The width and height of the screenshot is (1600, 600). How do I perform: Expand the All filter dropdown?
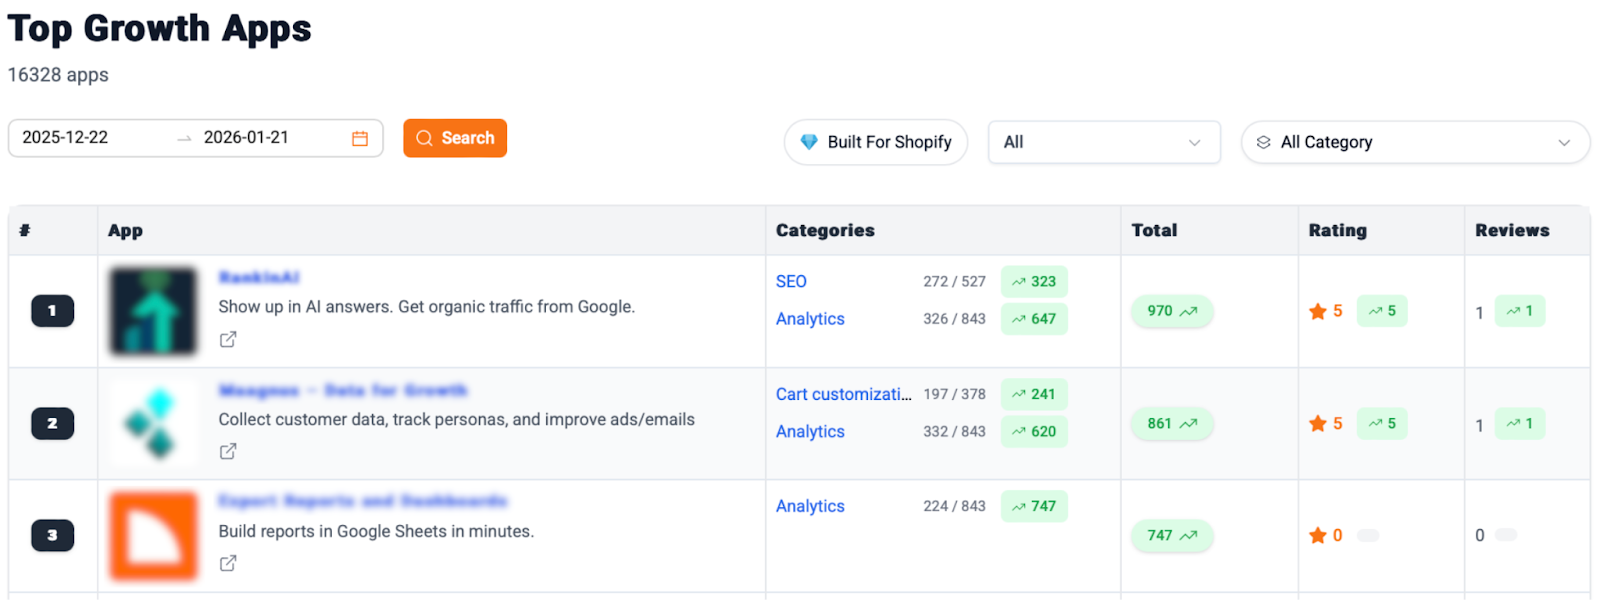[1103, 142]
